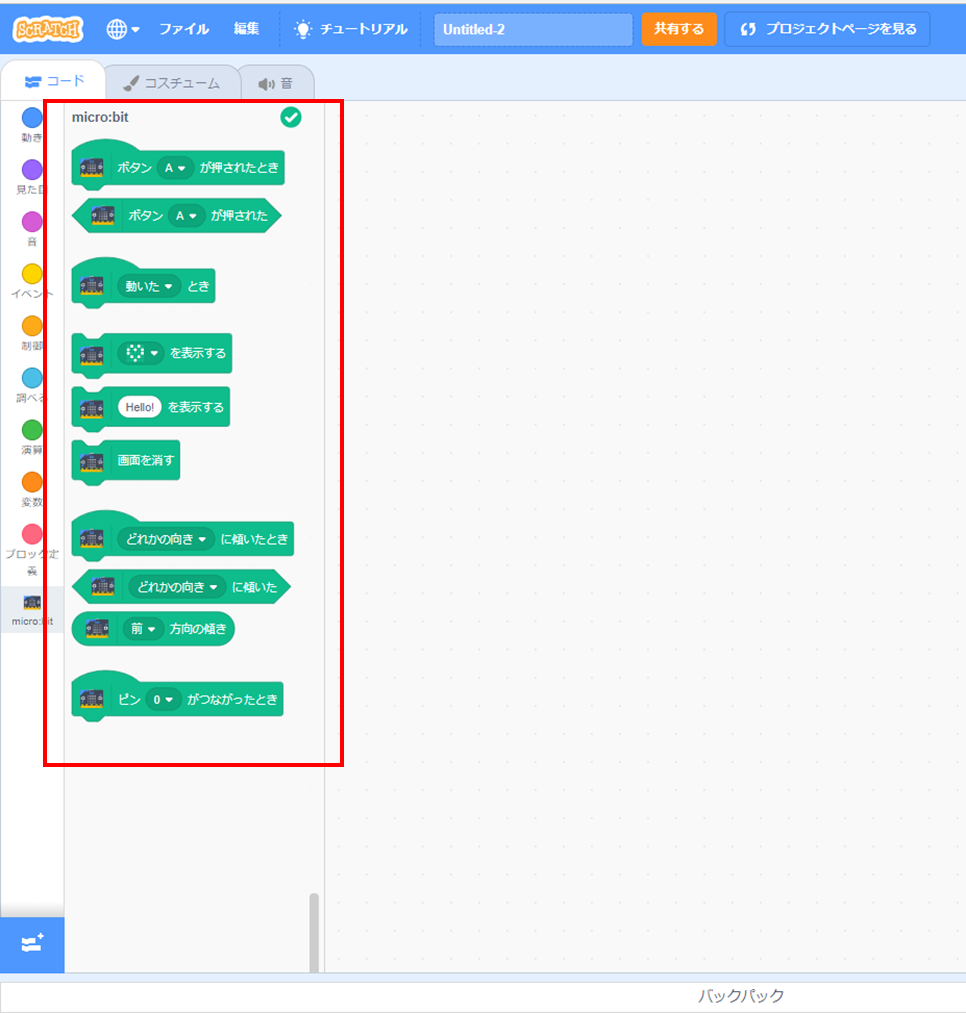
Task: Click the add extension button
Action: tap(32, 944)
